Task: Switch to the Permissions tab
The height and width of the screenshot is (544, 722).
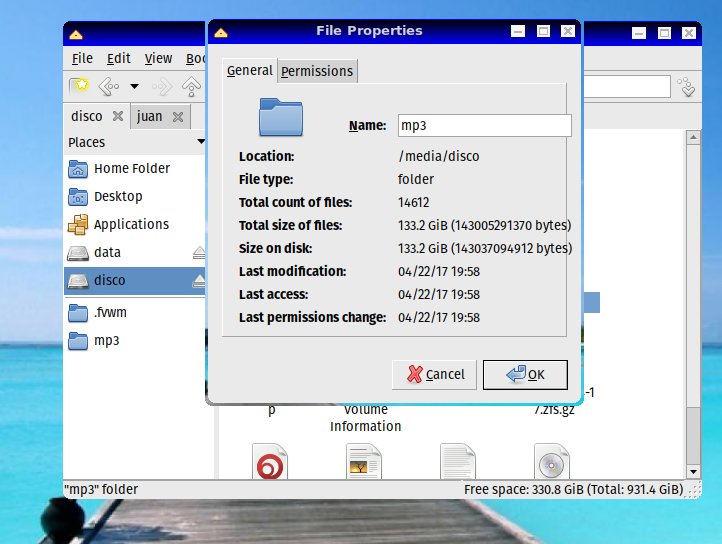Action: point(317,71)
